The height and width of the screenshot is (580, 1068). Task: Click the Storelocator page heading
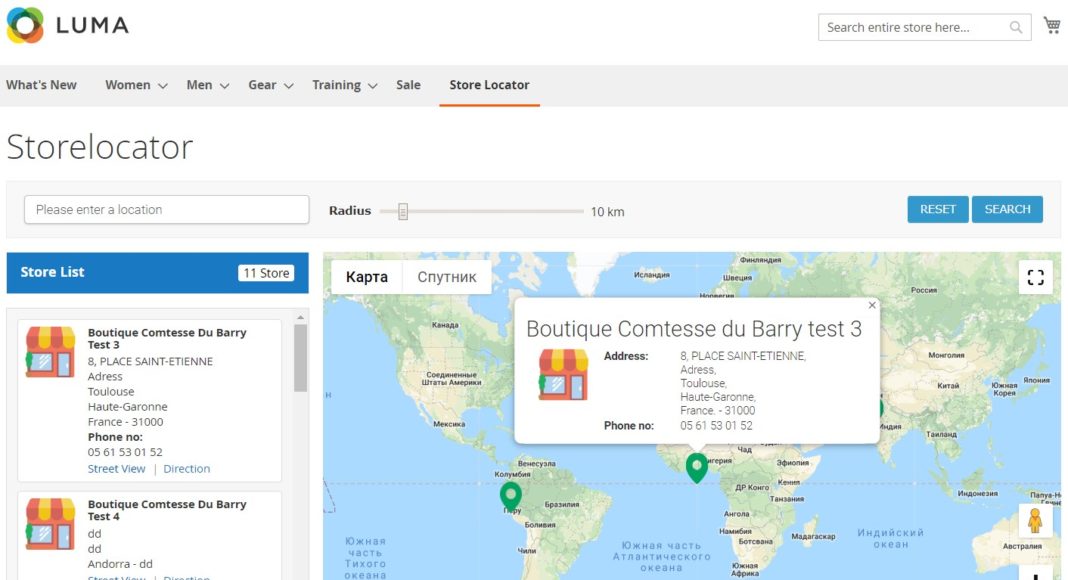tap(99, 146)
